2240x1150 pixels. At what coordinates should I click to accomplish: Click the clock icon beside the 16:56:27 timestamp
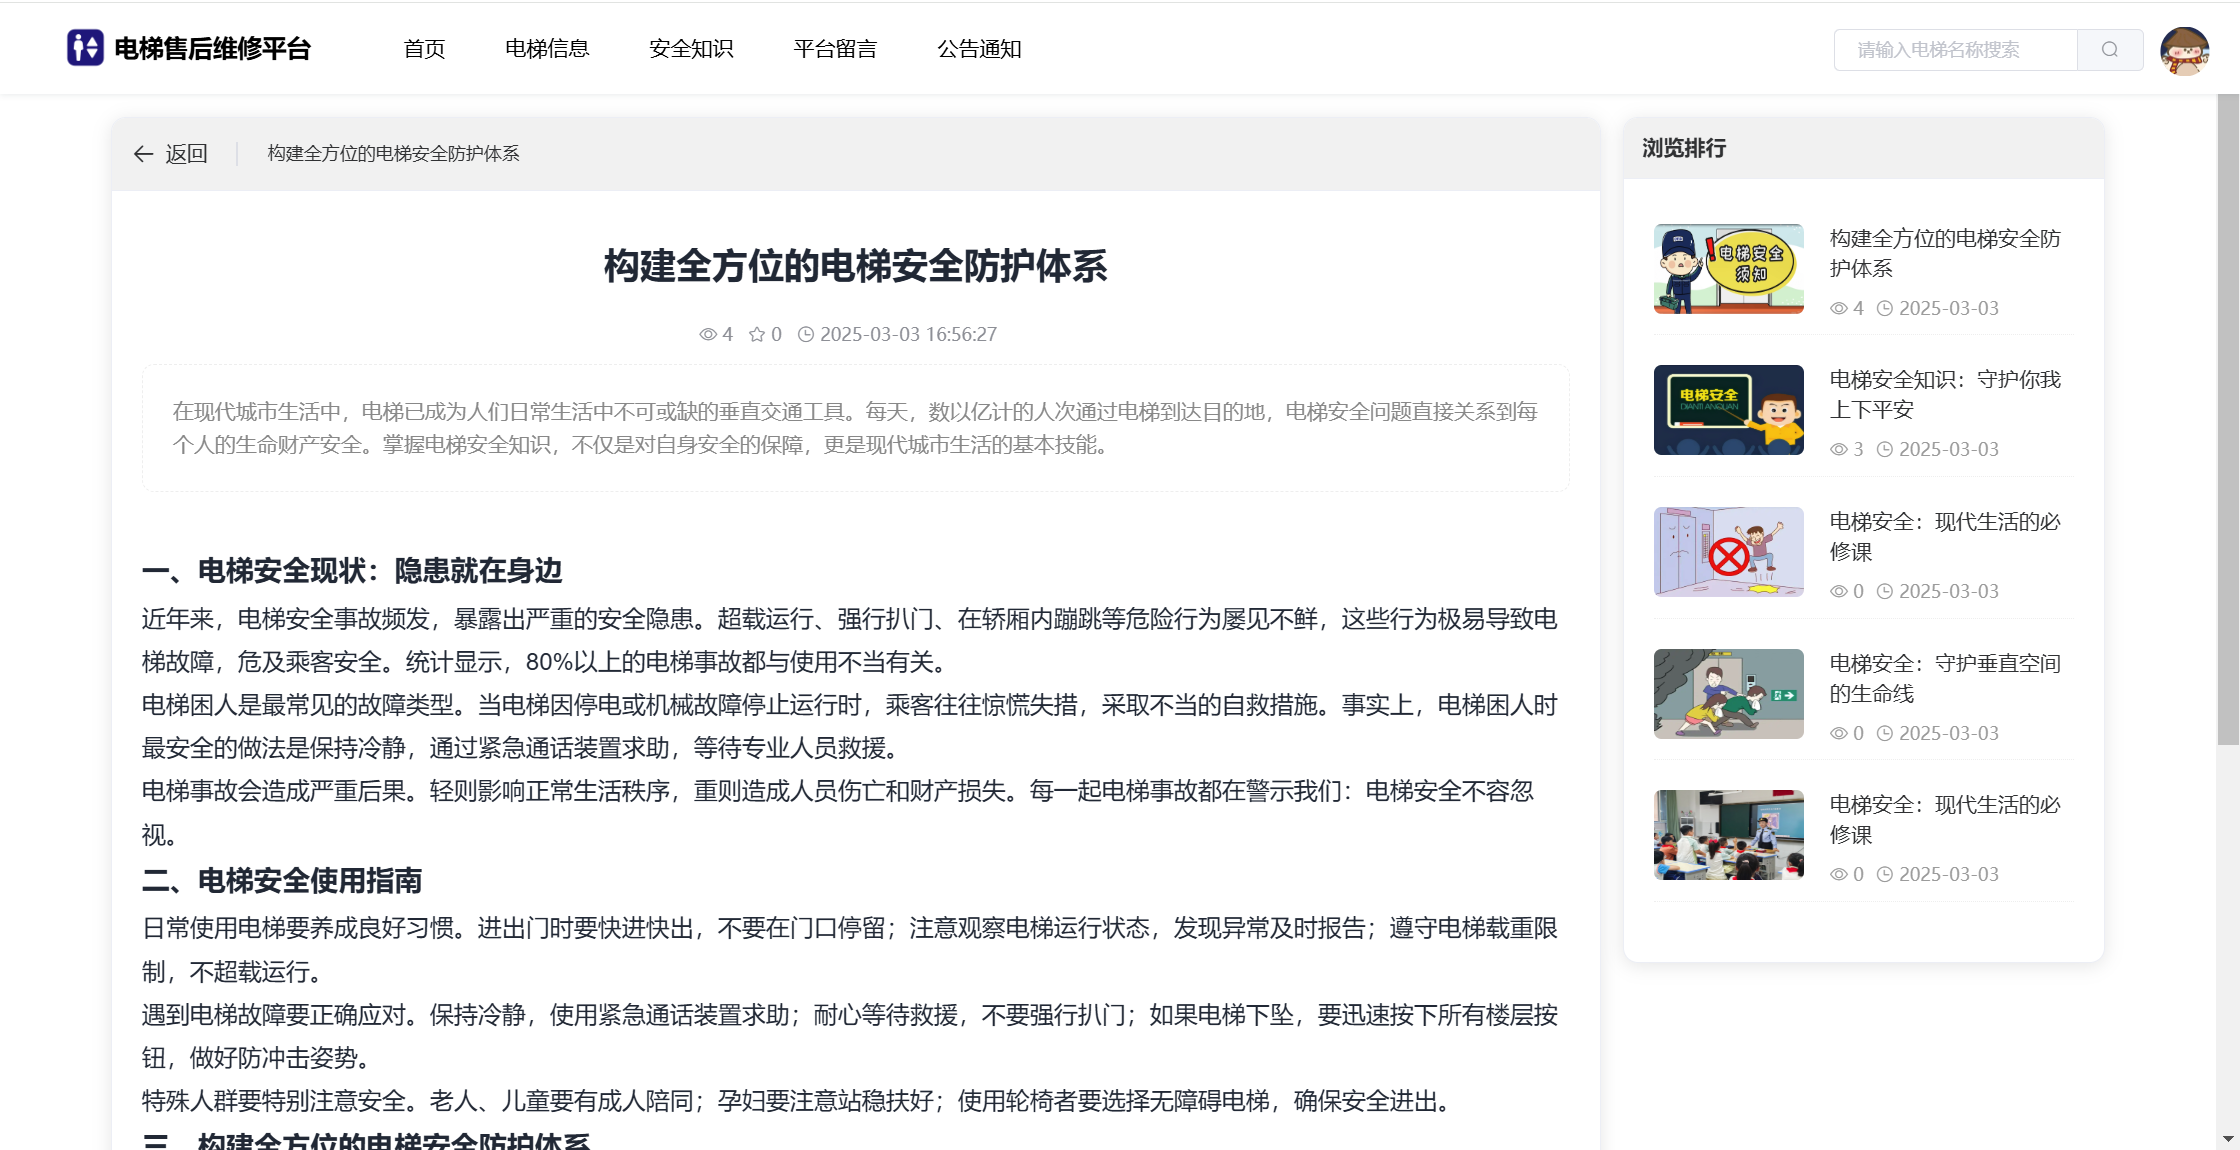[x=805, y=334]
